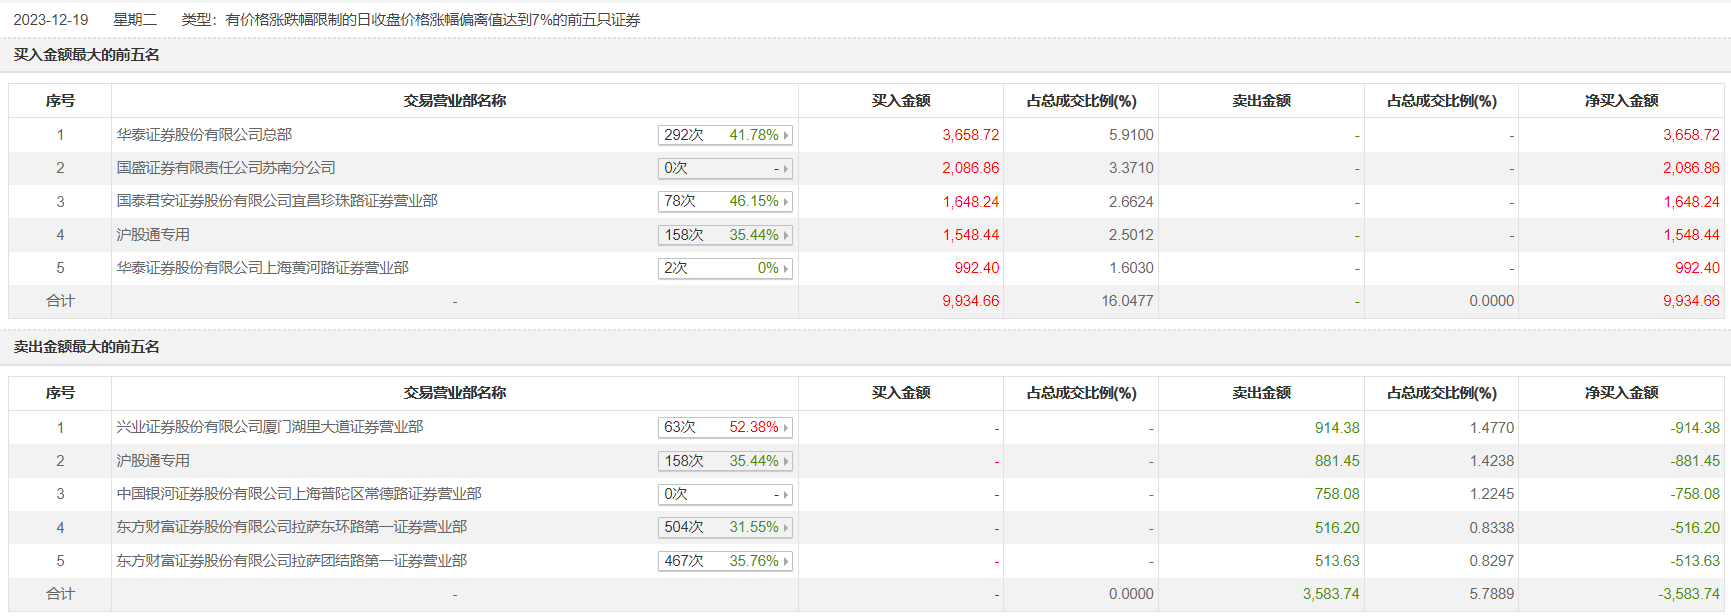Open the 华泰证券股份有限公司总部 brokerage link
The image size is (1731, 616).
[204, 135]
